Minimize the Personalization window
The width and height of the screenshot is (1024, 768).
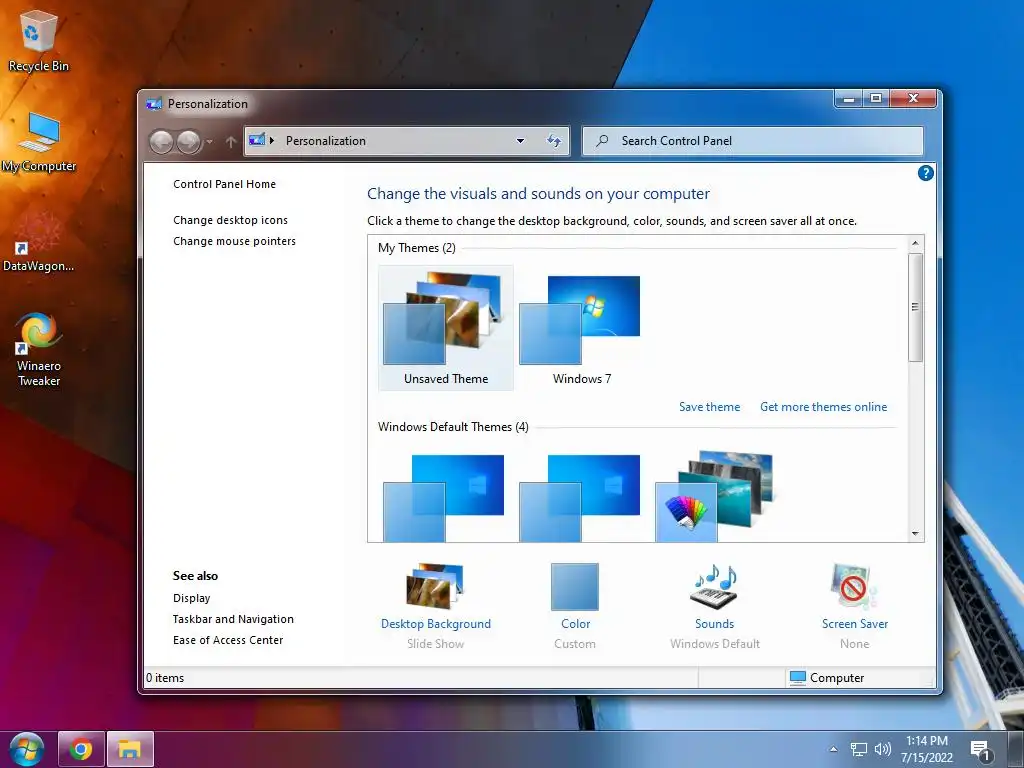click(x=849, y=99)
